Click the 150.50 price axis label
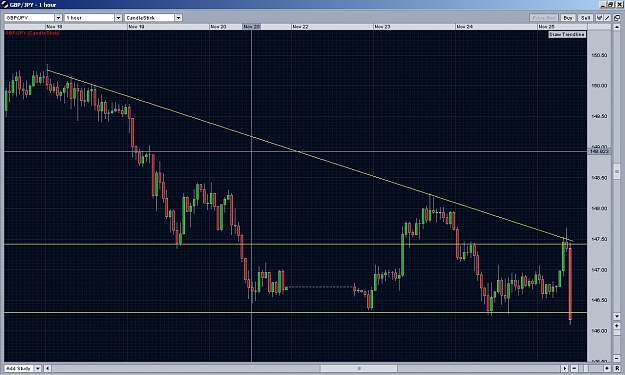The height and width of the screenshot is (375, 625). click(599, 55)
